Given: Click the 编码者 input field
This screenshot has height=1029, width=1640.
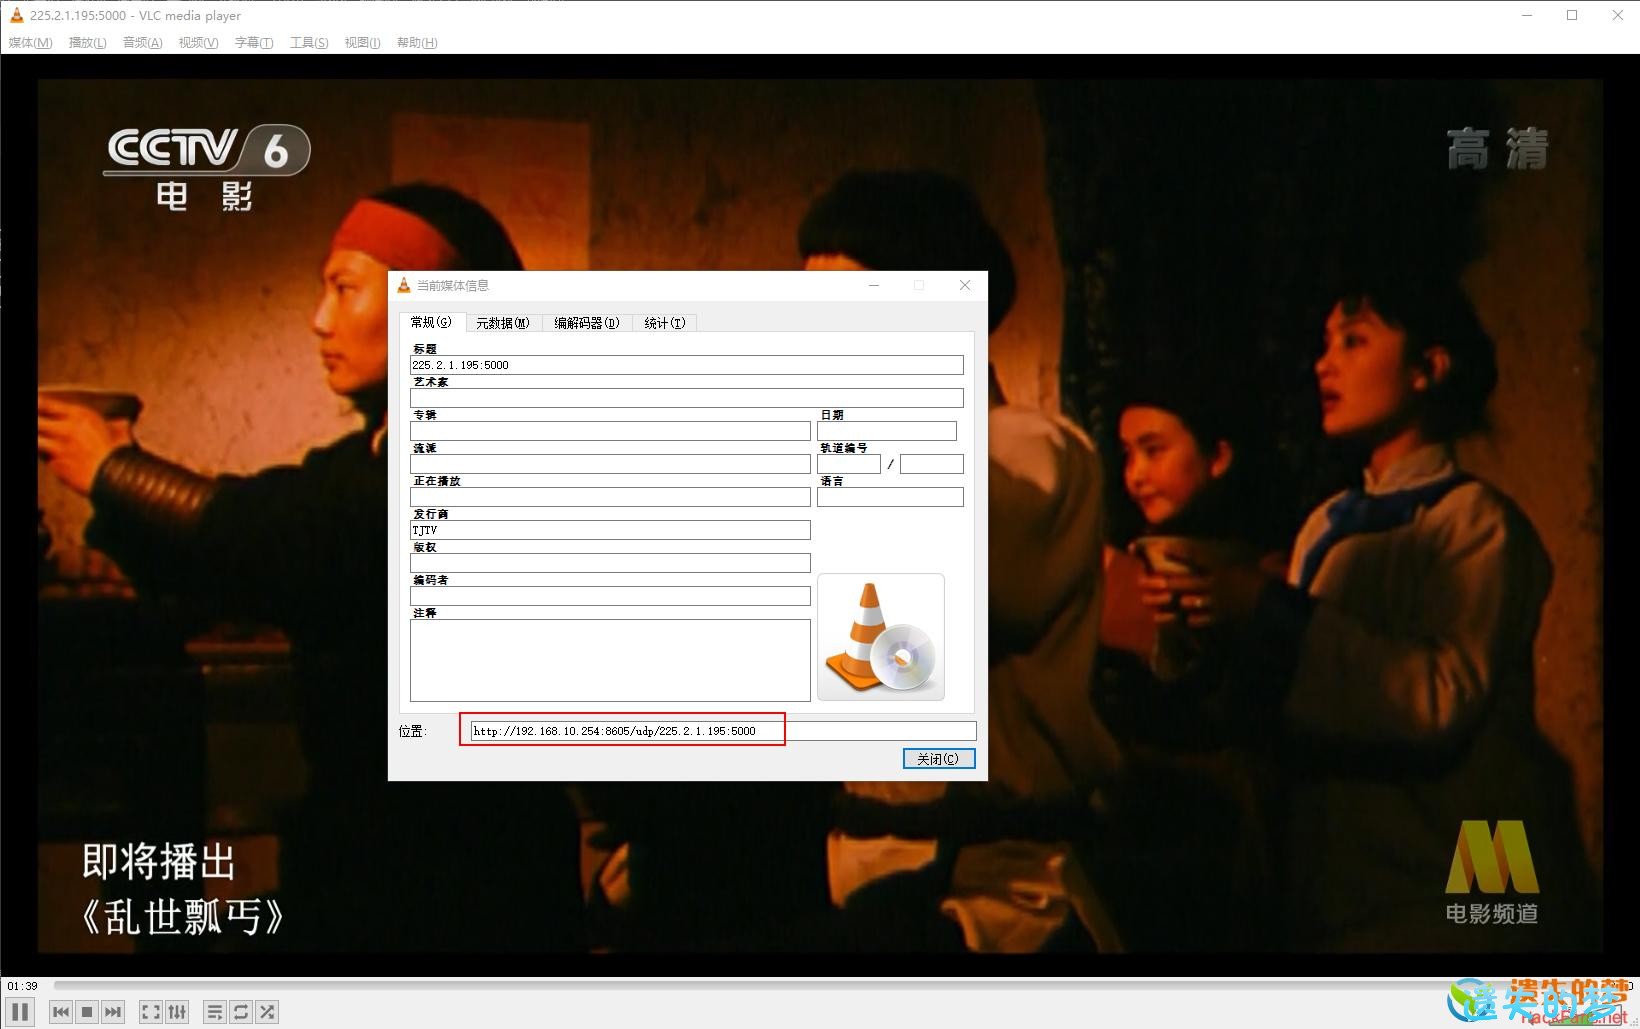Looking at the screenshot, I should pos(610,596).
